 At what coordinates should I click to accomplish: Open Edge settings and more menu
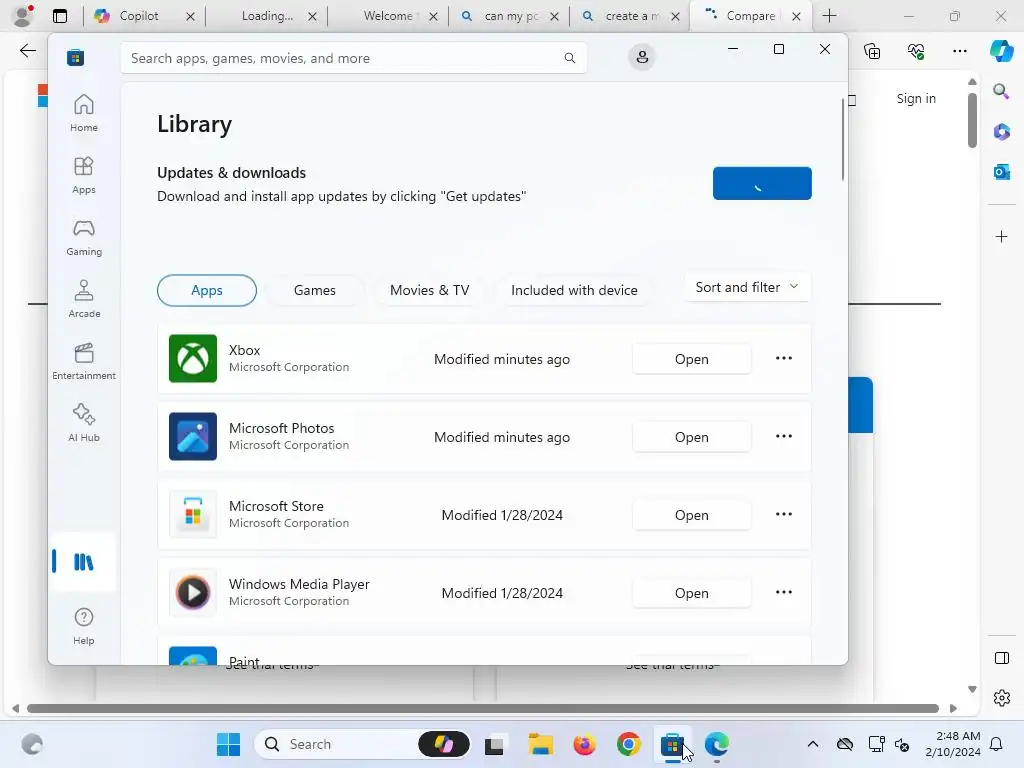[959, 51]
